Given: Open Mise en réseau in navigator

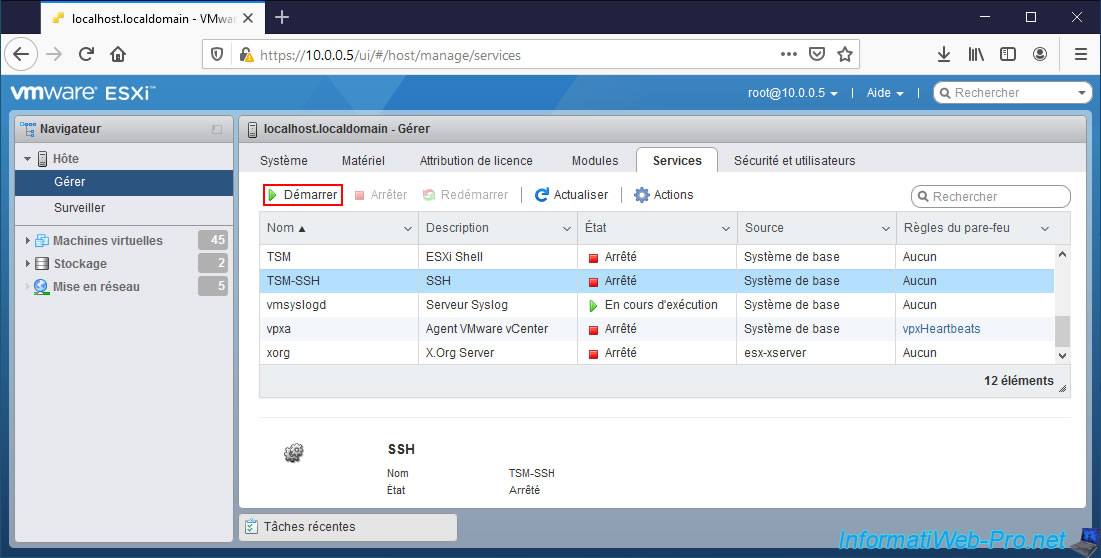Looking at the screenshot, I should 96,287.
